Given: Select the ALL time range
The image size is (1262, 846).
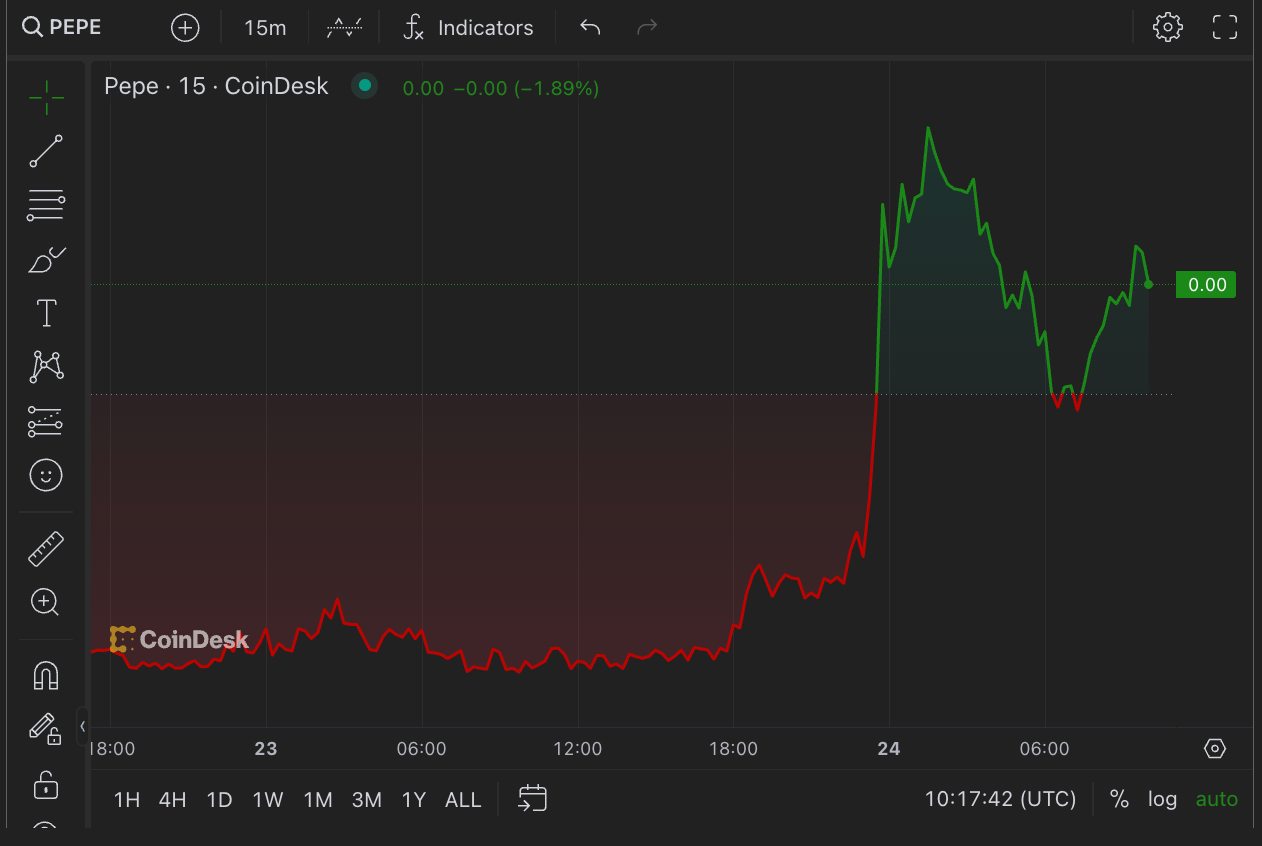Looking at the screenshot, I should (x=463, y=798).
